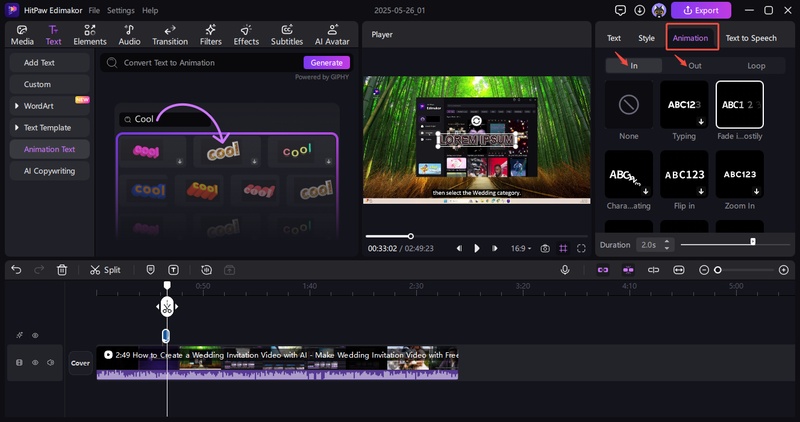Toggle the player grid overlay icon

click(x=563, y=249)
